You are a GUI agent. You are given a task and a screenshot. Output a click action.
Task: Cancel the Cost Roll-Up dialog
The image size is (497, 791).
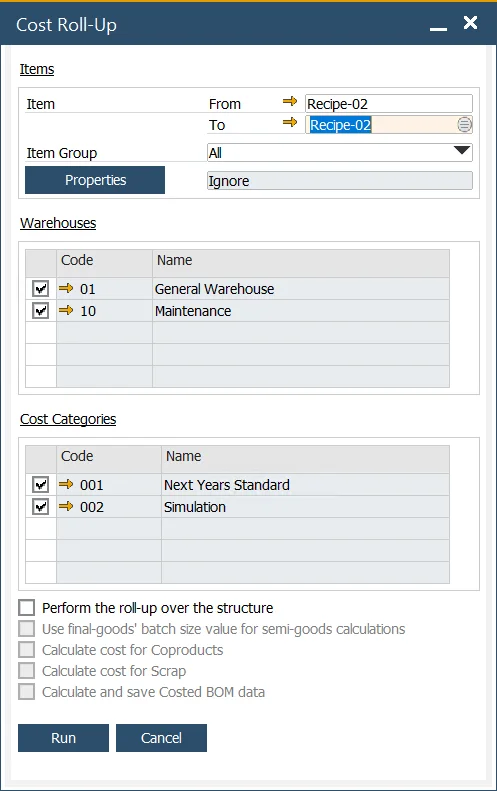pos(161,738)
